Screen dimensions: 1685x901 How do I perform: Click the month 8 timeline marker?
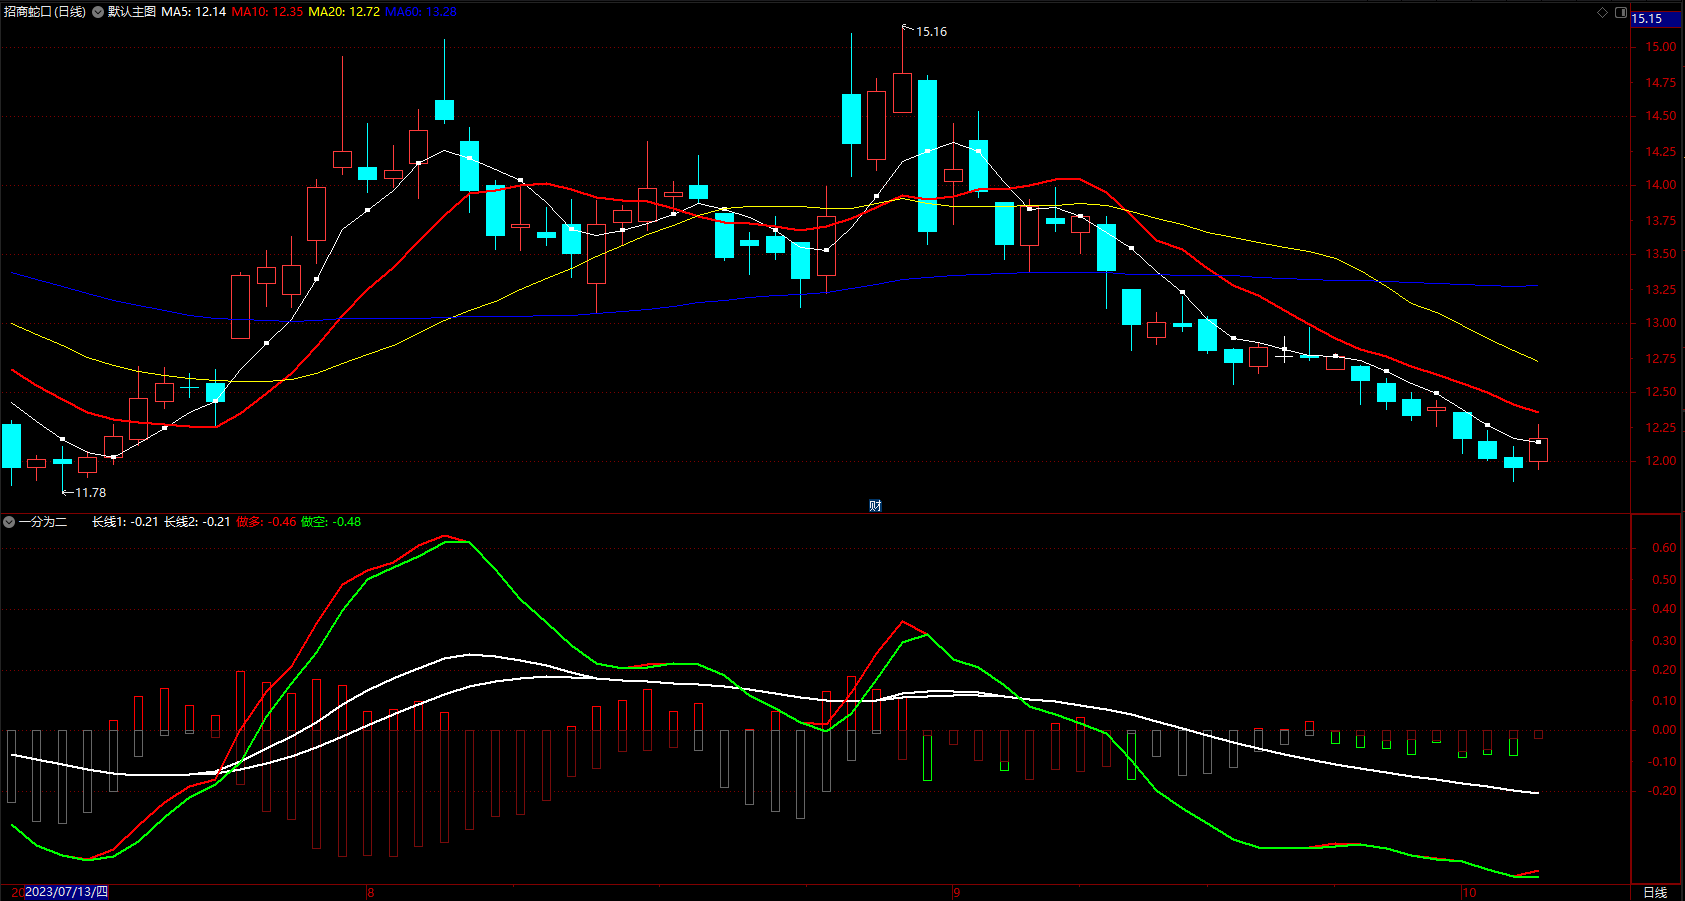pyautogui.click(x=370, y=892)
